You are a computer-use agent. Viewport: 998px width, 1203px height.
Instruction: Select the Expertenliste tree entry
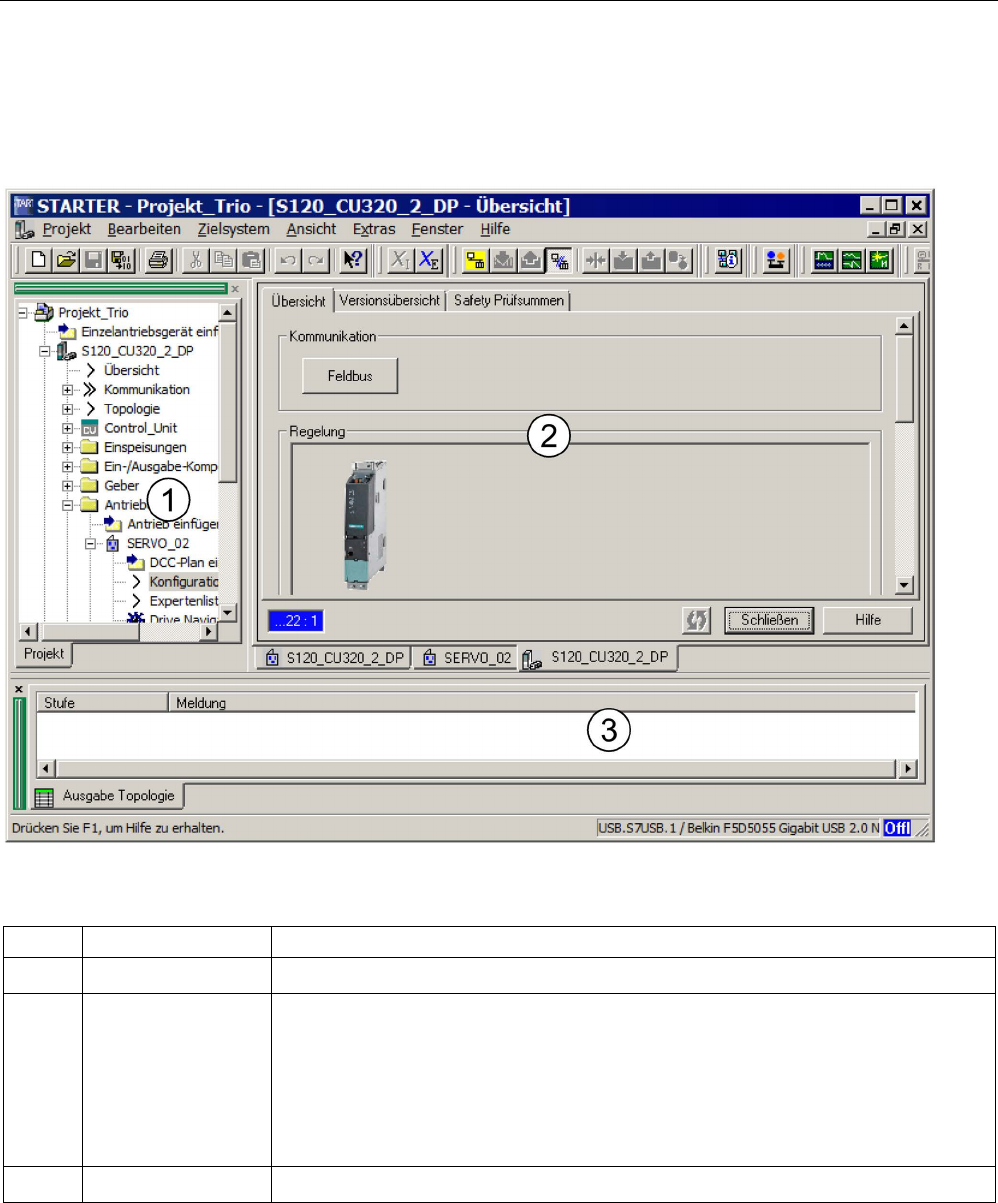click(x=184, y=602)
